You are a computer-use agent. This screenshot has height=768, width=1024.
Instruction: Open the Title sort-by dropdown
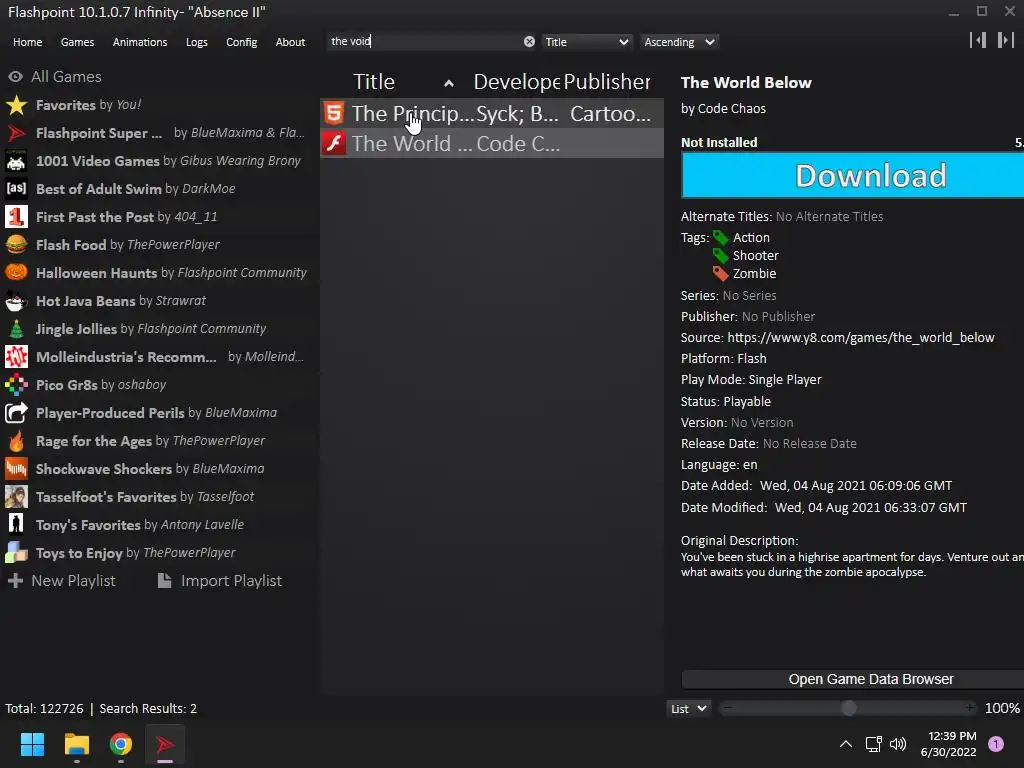pyautogui.click(x=586, y=42)
